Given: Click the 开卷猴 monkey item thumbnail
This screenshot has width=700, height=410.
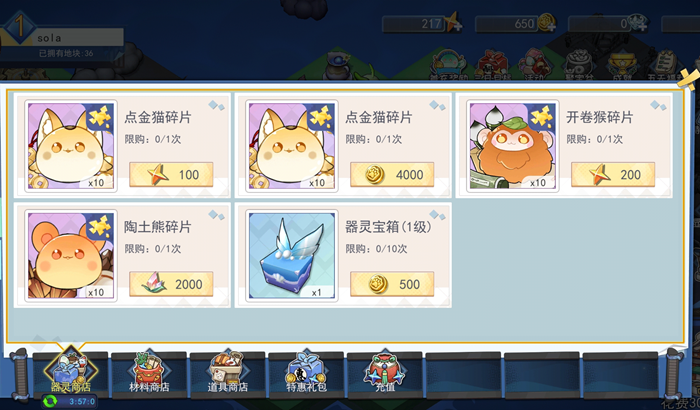Looking at the screenshot, I should (x=512, y=146).
